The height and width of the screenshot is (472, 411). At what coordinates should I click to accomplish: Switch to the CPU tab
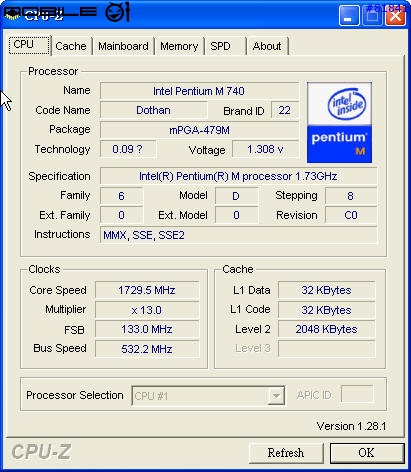point(29,45)
